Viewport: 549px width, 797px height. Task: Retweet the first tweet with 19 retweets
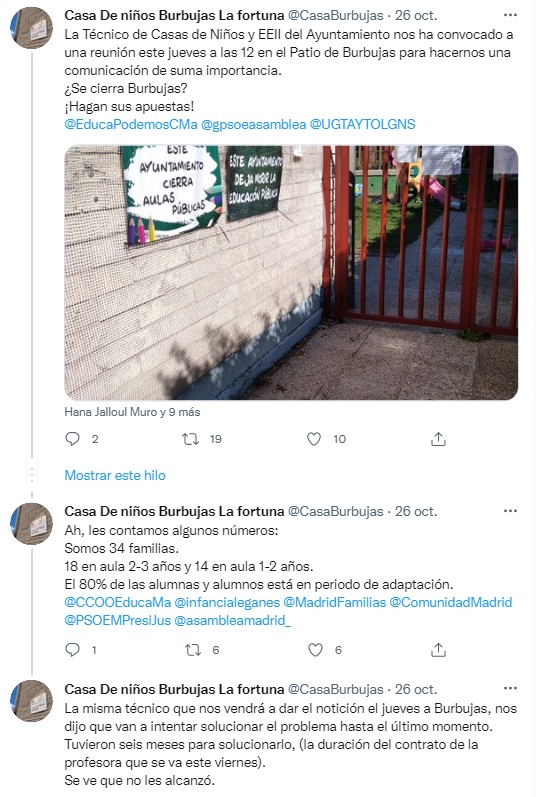(191, 439)
